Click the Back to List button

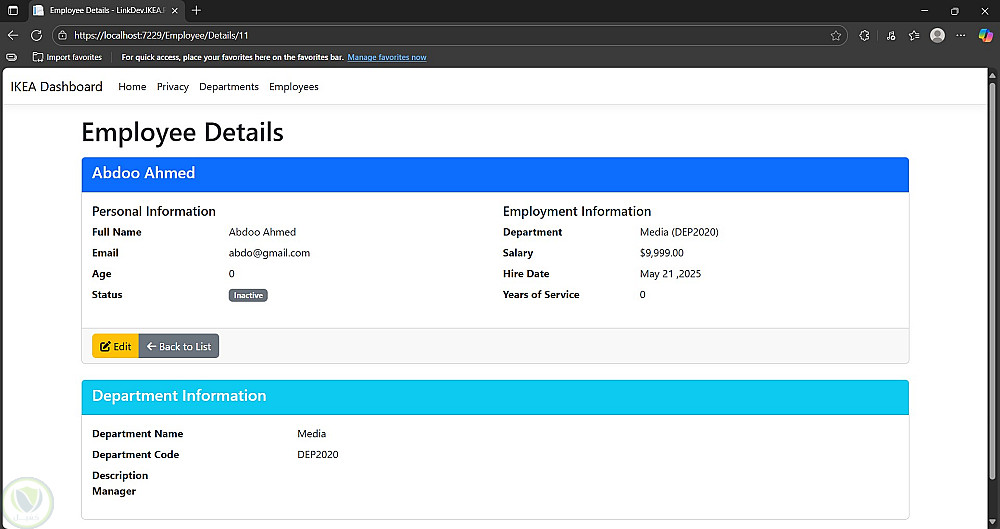(x=179, y=346)
